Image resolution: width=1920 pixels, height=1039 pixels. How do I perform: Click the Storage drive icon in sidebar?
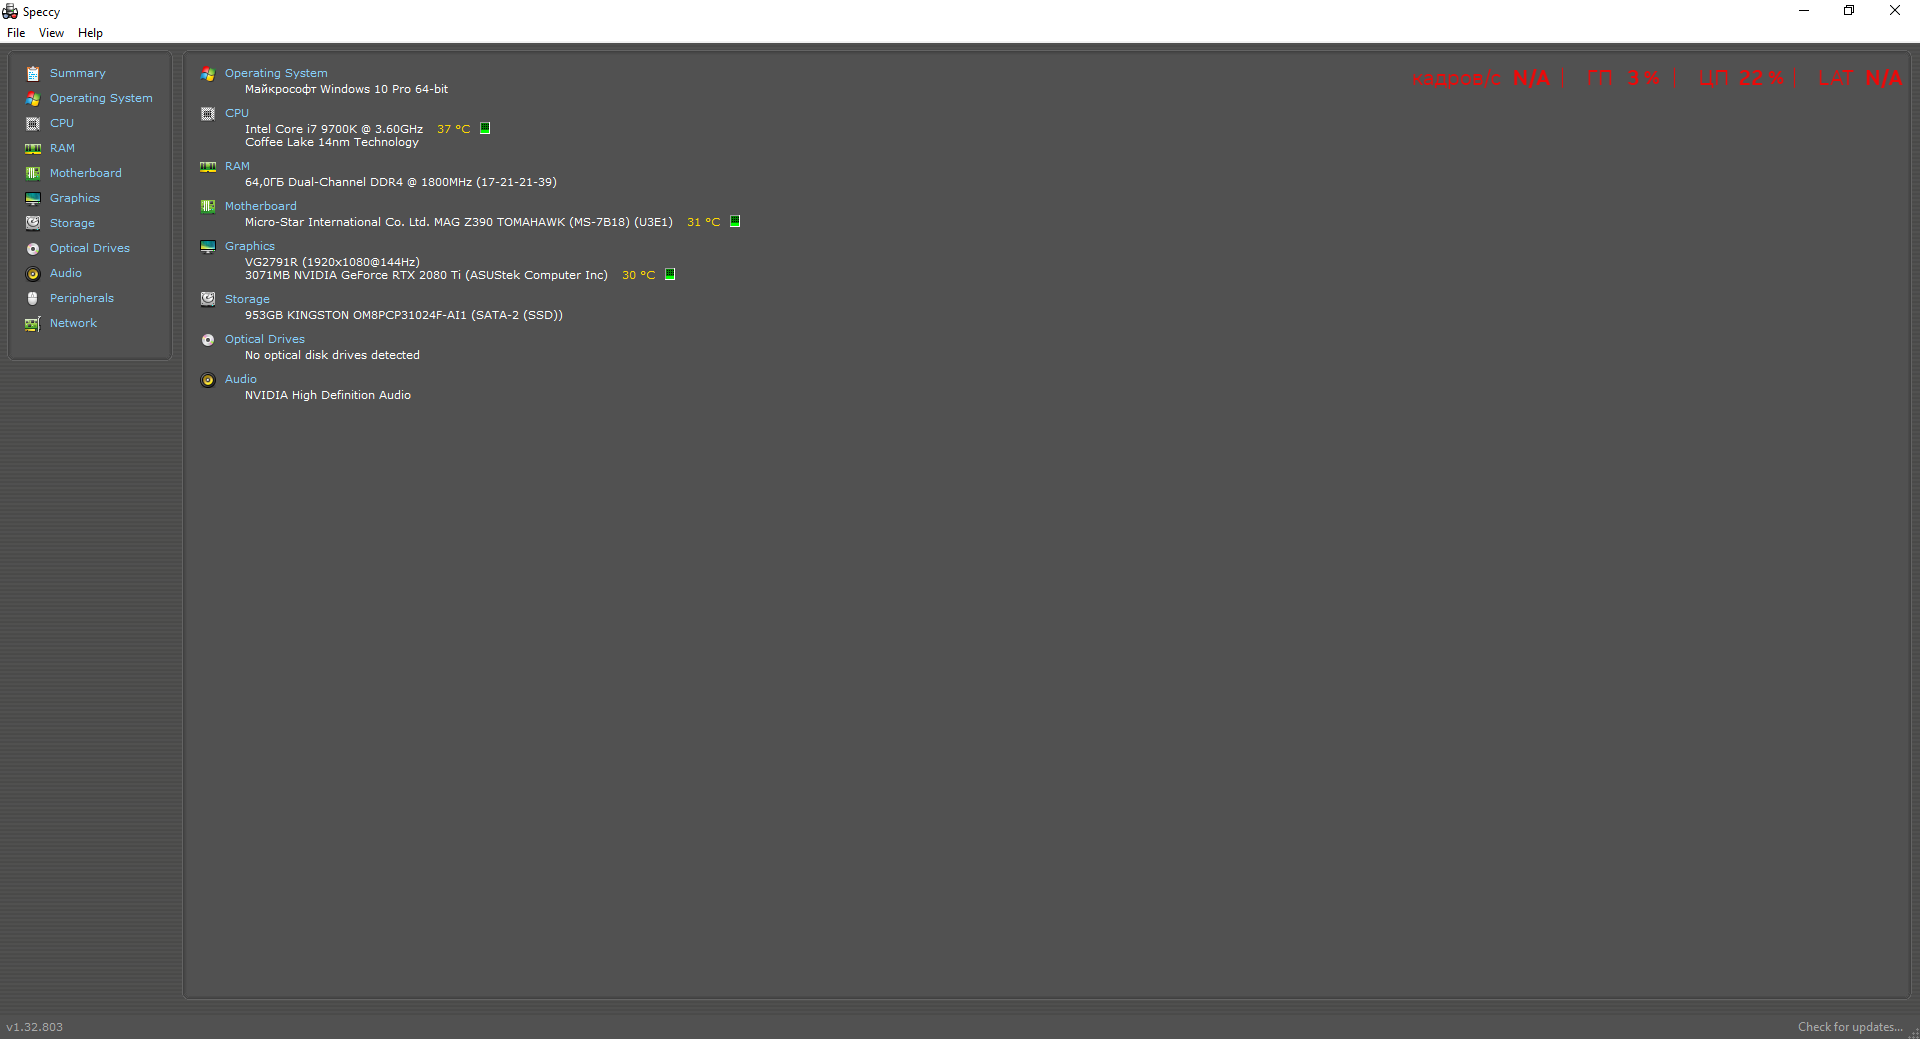pos(33,224)
